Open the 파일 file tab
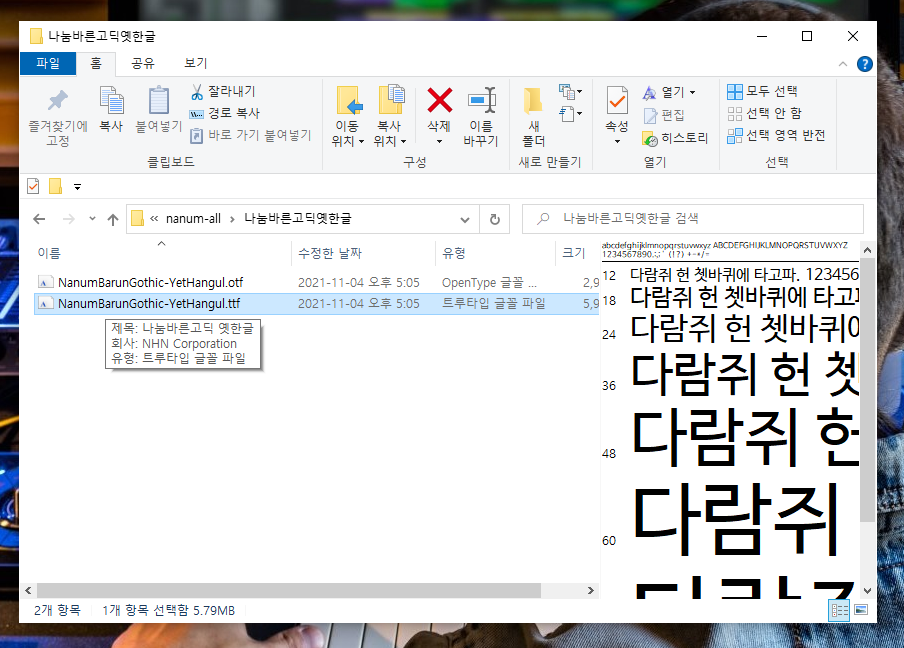 coord(48,63)
